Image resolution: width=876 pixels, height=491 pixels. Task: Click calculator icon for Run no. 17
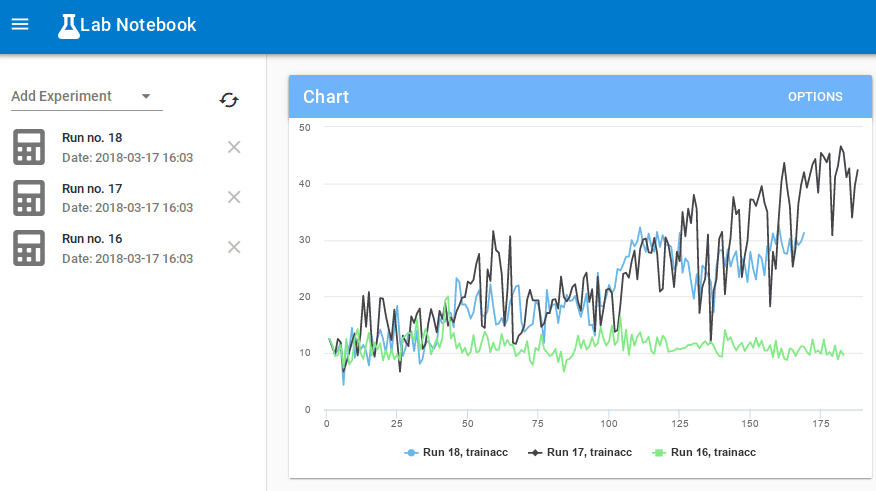click(29, 197)
